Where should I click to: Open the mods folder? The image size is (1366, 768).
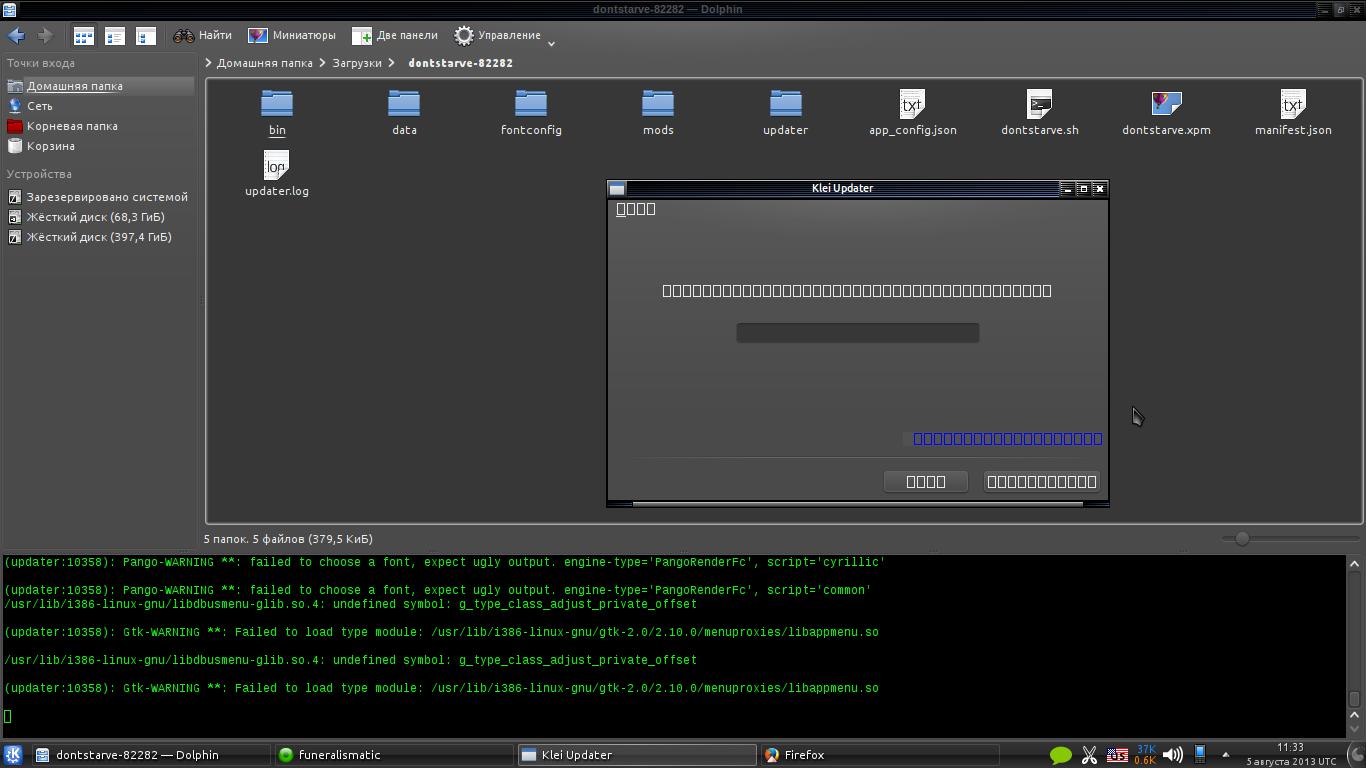pos(658,111)
